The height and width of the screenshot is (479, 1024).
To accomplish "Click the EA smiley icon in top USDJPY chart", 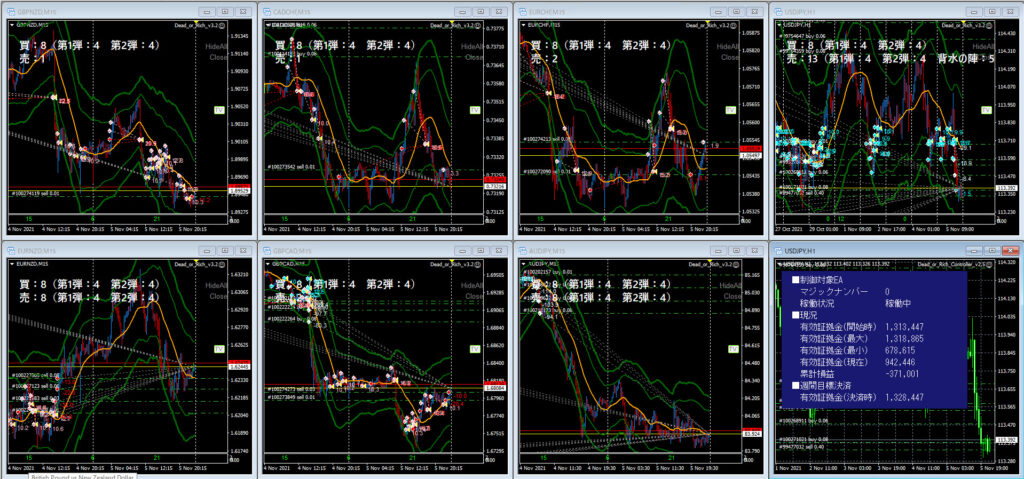I will coord(989,25).
